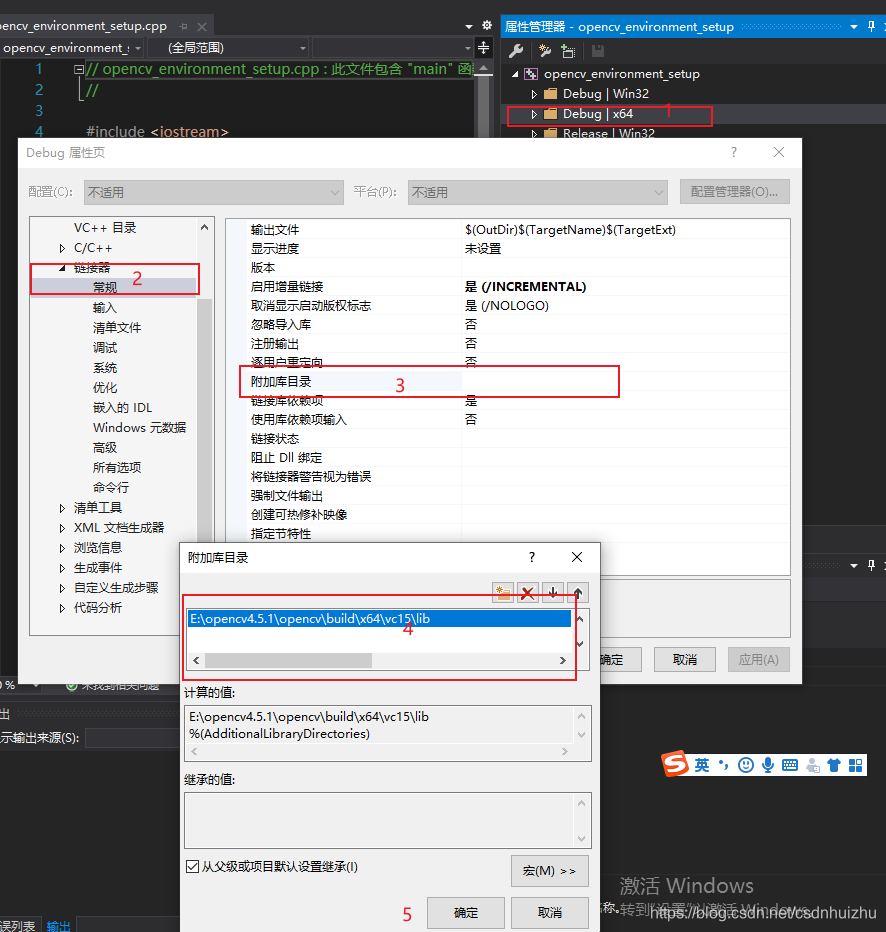Click the add existing property sheet icon
Image resolution: width=886 pixels, height=932 pixels.
[568, 51]
